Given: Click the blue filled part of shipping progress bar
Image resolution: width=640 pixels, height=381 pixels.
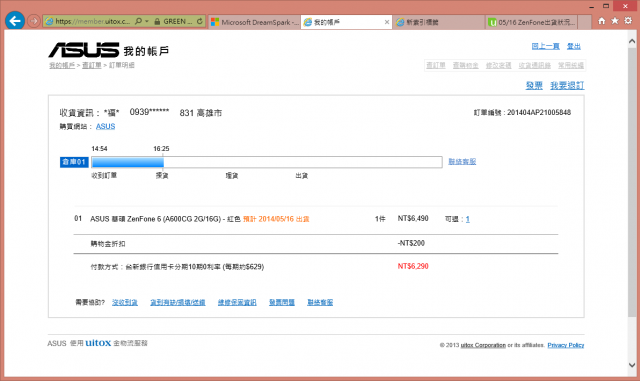Looking at the screenshot, I should [128, 162].
